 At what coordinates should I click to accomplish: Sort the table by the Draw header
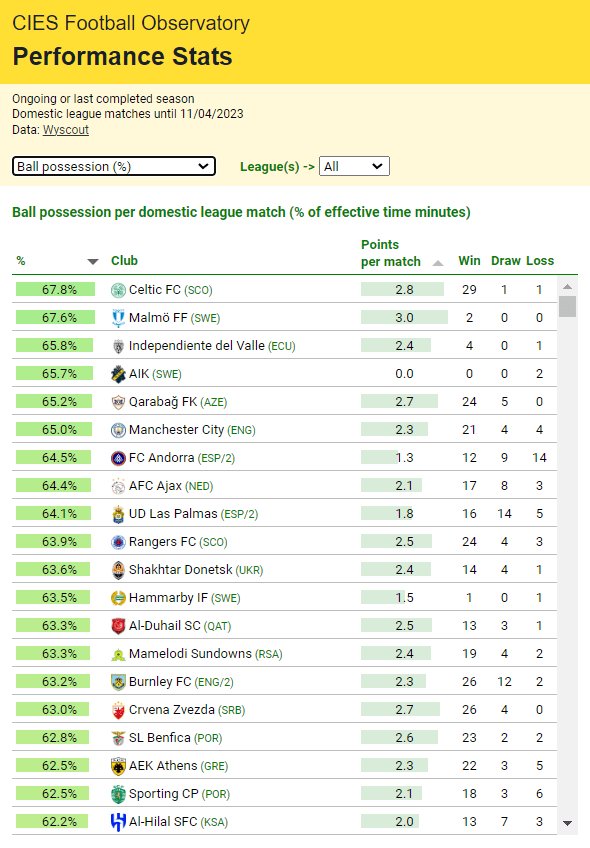click(506, 261)
